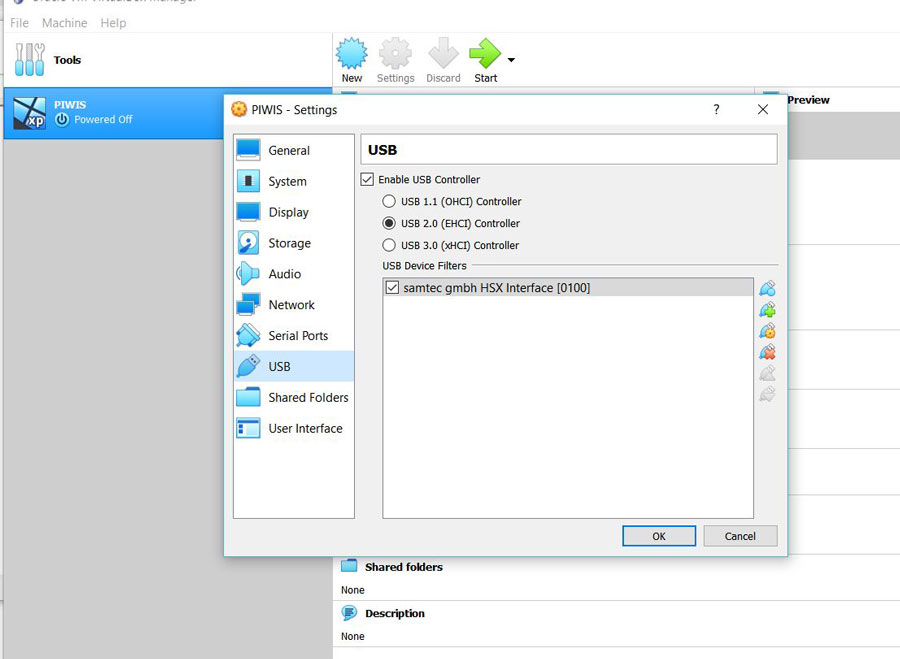Click the green Start arrow icon
The image size is (900, 659).
coord(485,55)
